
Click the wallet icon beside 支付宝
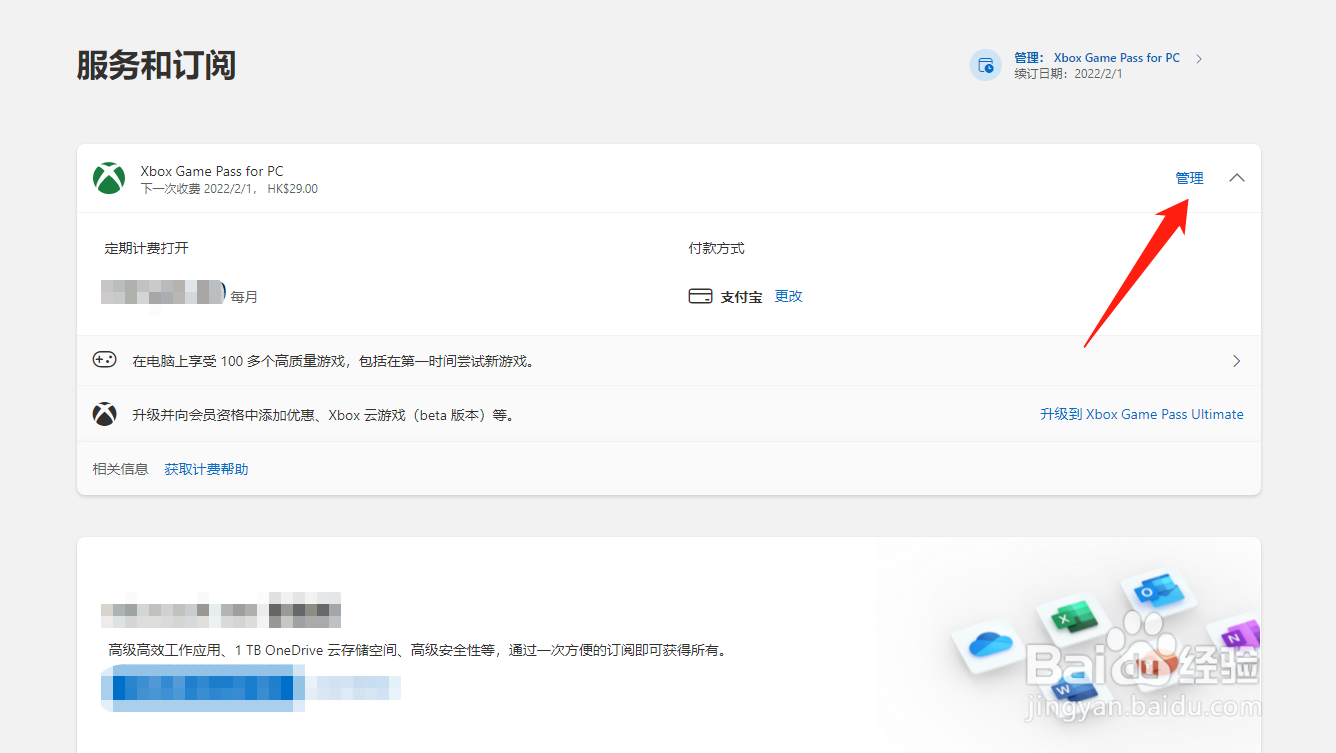click(x=700, y=297)
